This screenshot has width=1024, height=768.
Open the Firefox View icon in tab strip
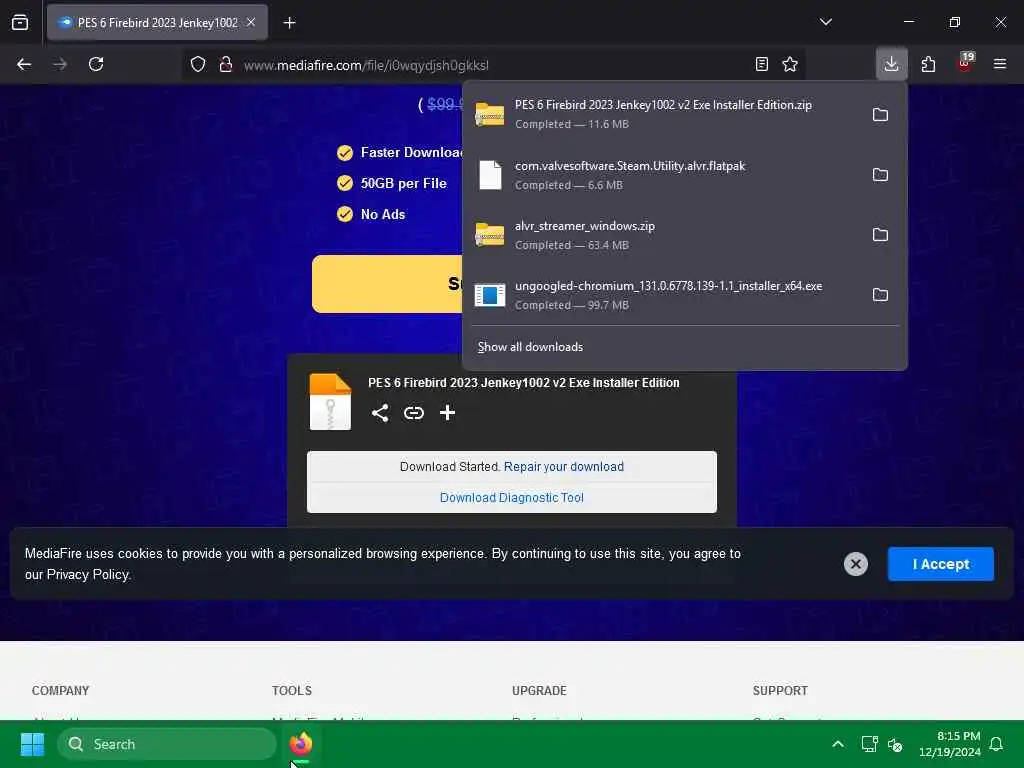pos(20,22)
